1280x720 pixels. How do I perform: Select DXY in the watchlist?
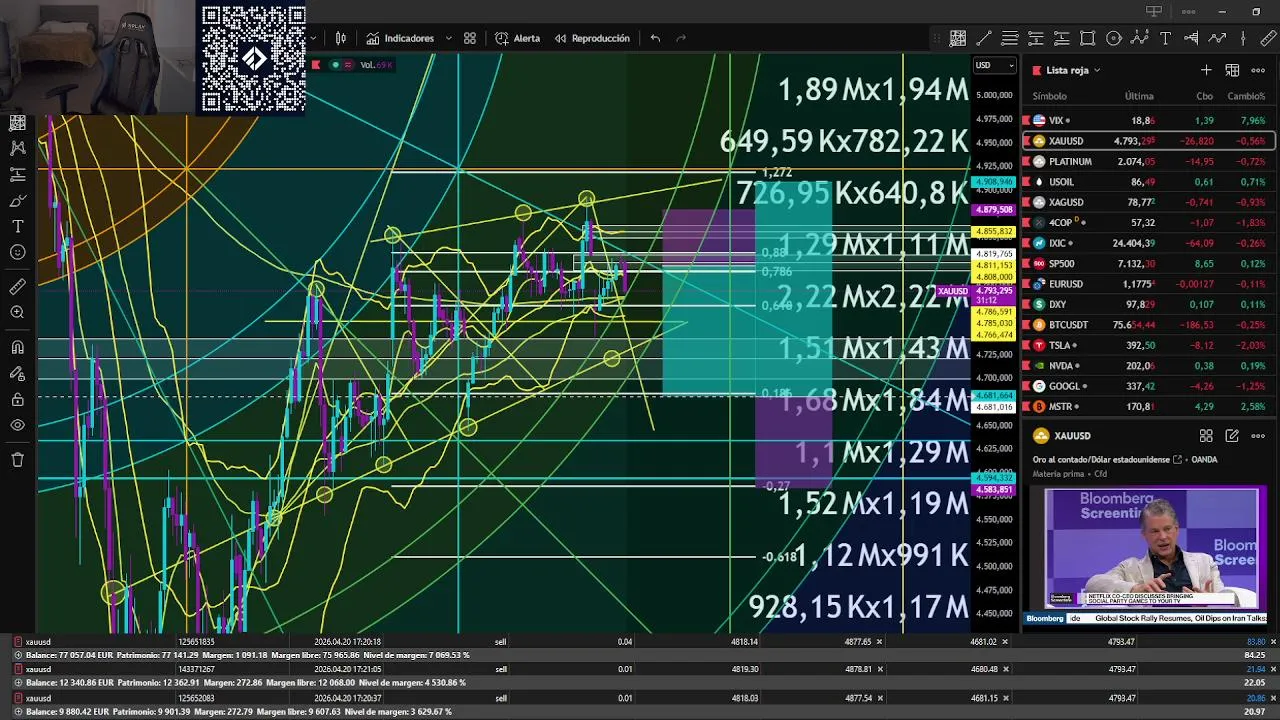[x=1148, y=304]
